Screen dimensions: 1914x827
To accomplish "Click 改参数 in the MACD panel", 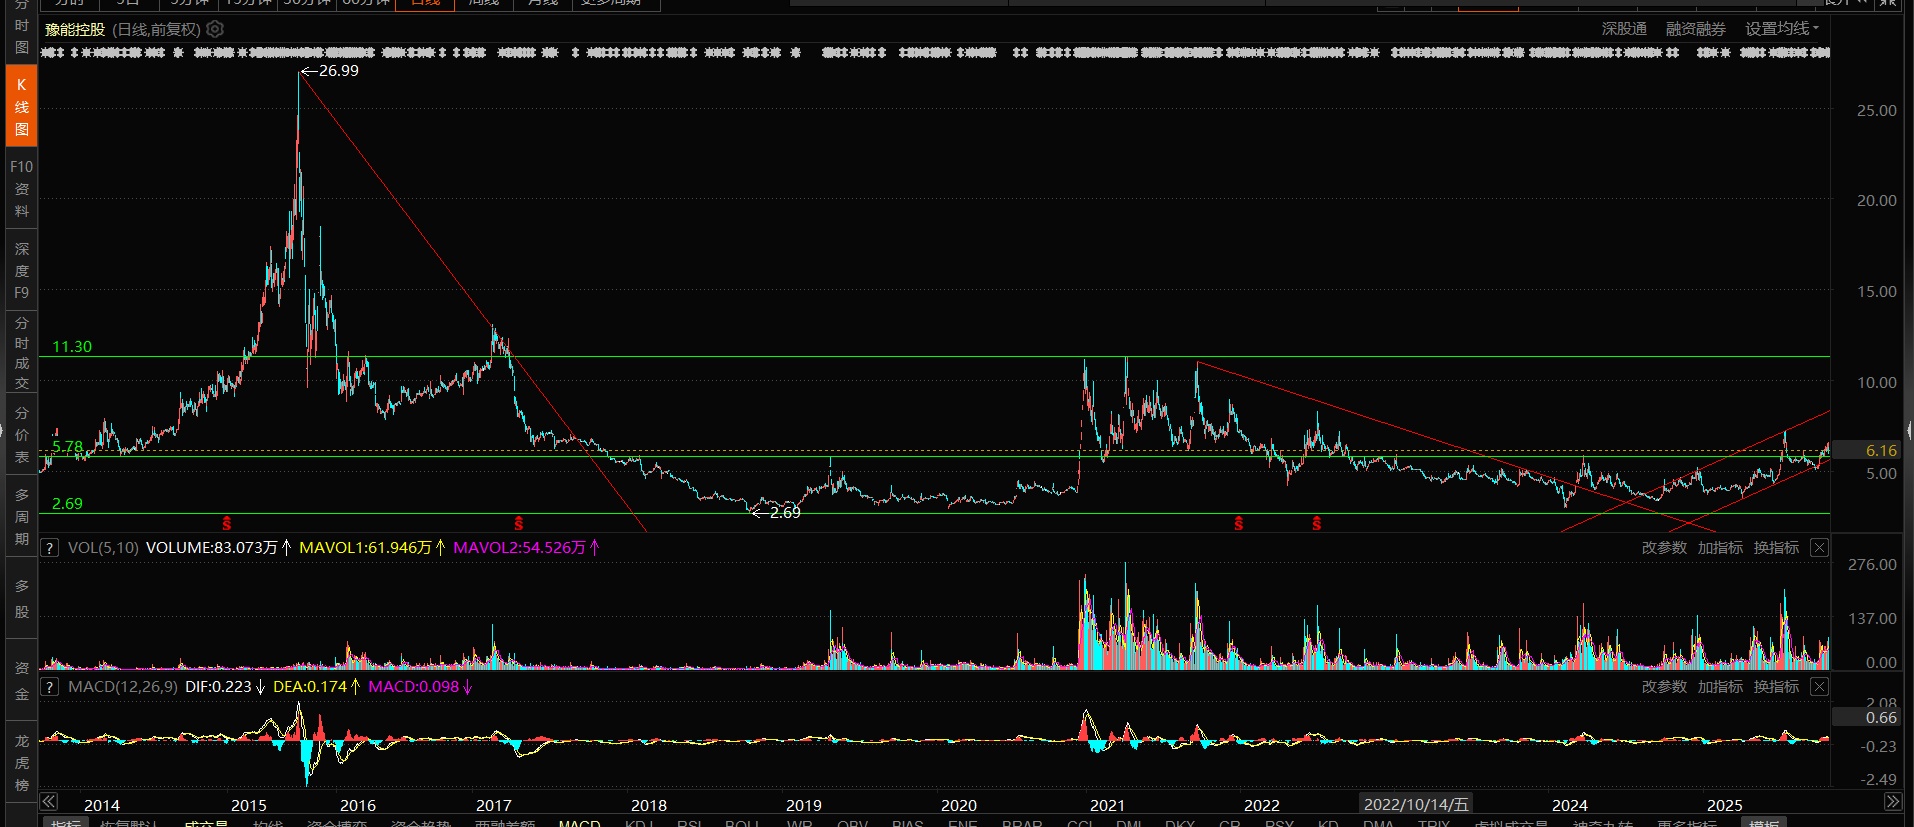I will click(x=1664, y=687).
